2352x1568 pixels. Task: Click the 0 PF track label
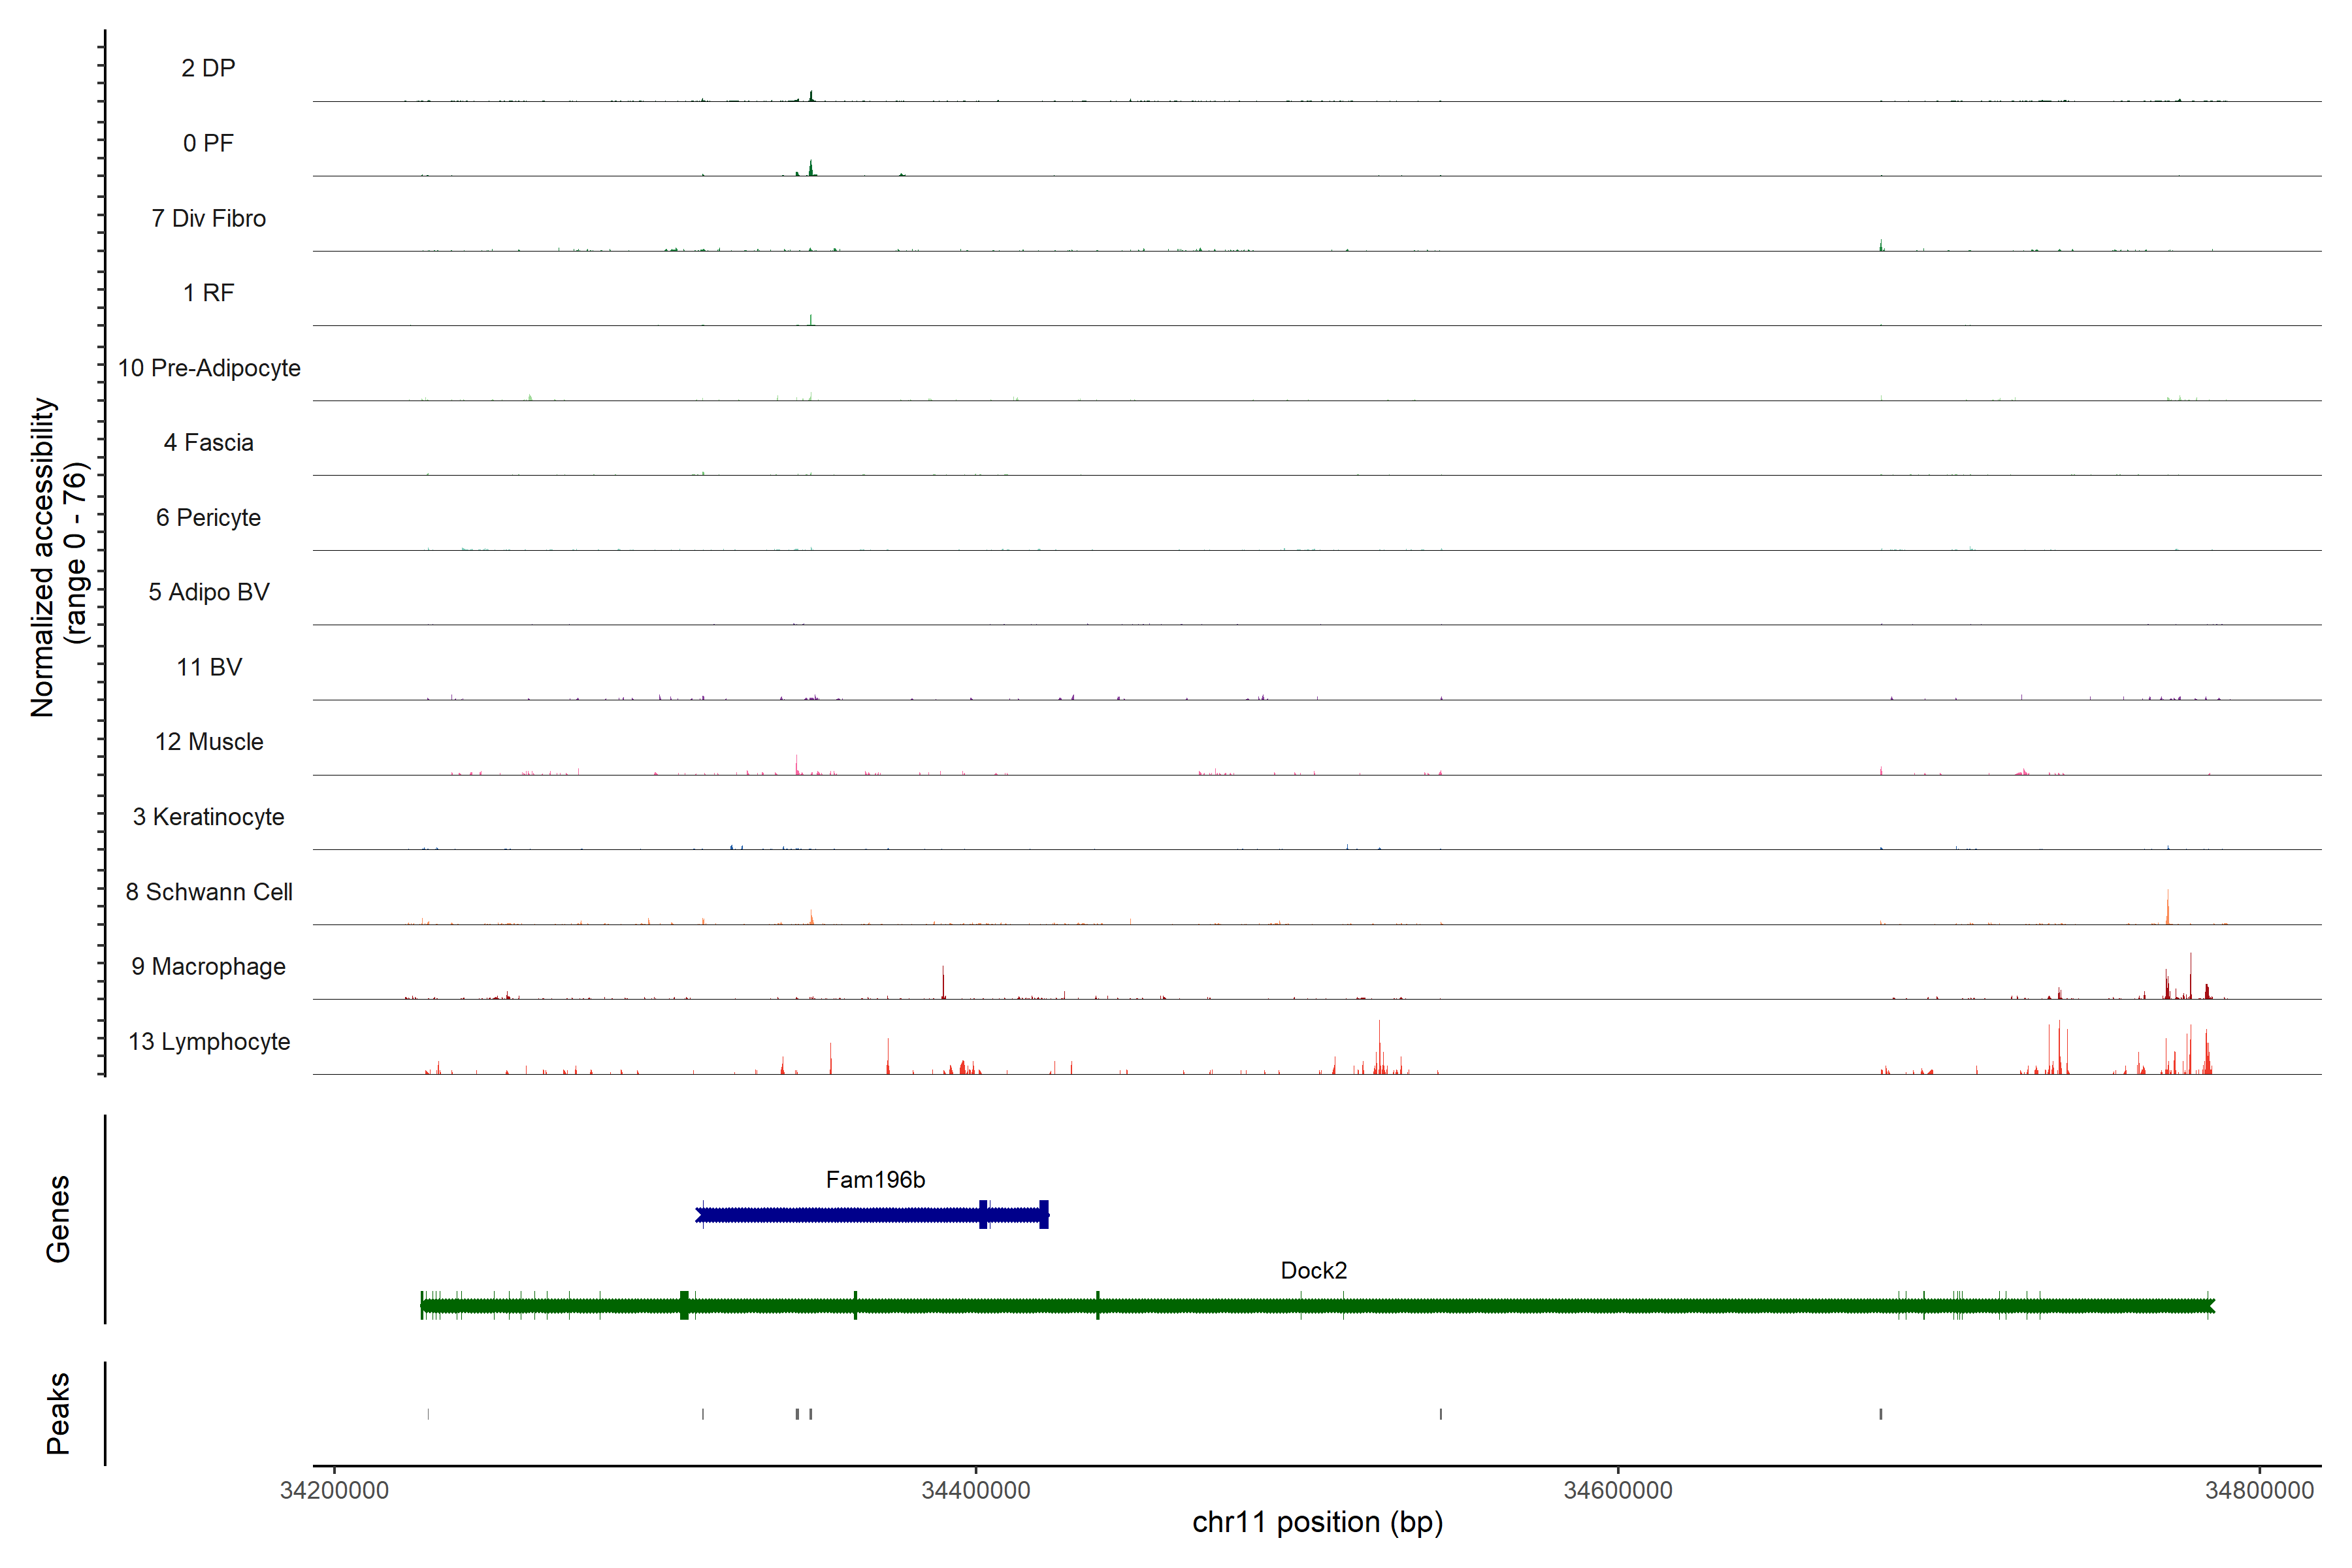pyautogui.click(x=208, y=143)
